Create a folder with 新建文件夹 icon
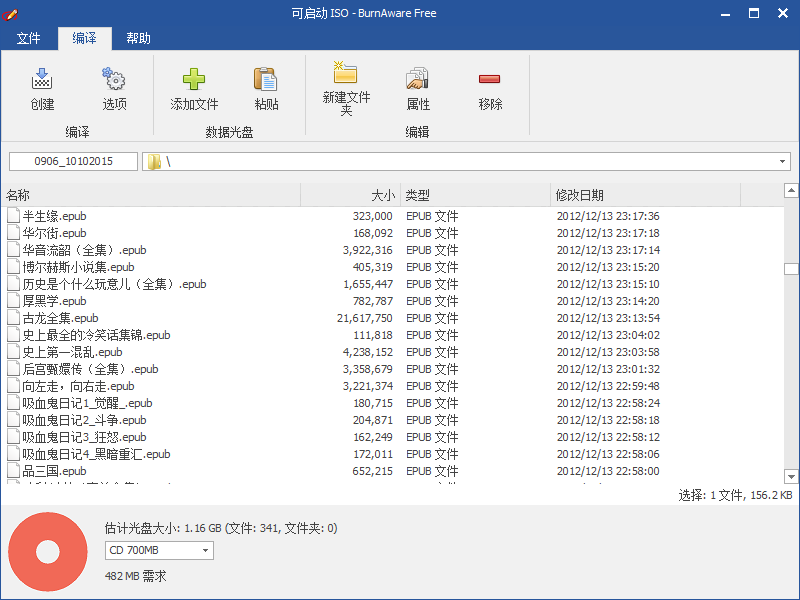 click(346, 73)
